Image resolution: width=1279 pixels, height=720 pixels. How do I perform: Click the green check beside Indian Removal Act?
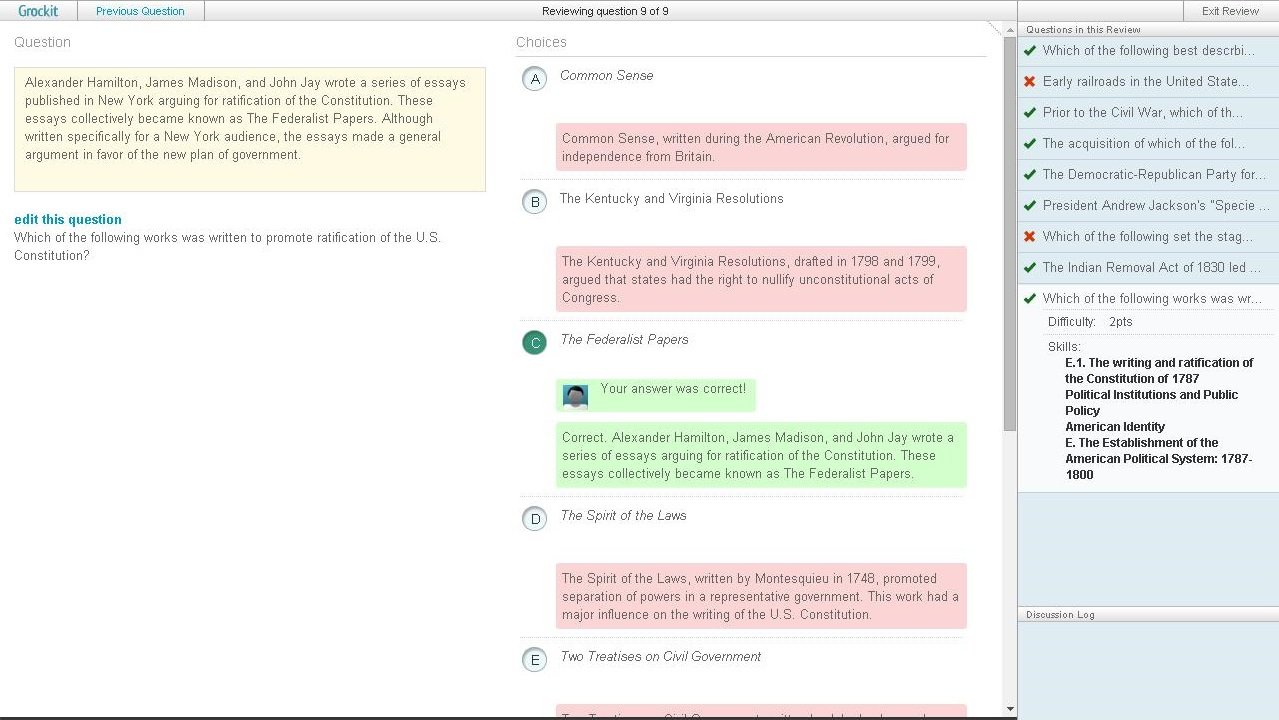(x=1030, y=267)
